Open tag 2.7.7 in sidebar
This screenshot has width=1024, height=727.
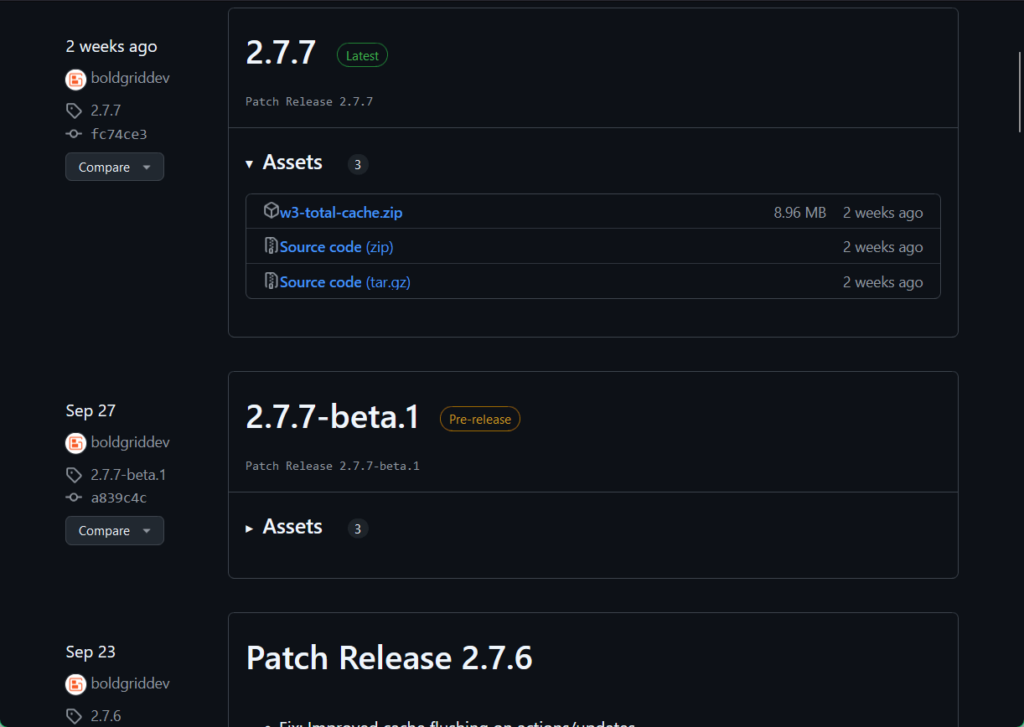tap(106, 110)
